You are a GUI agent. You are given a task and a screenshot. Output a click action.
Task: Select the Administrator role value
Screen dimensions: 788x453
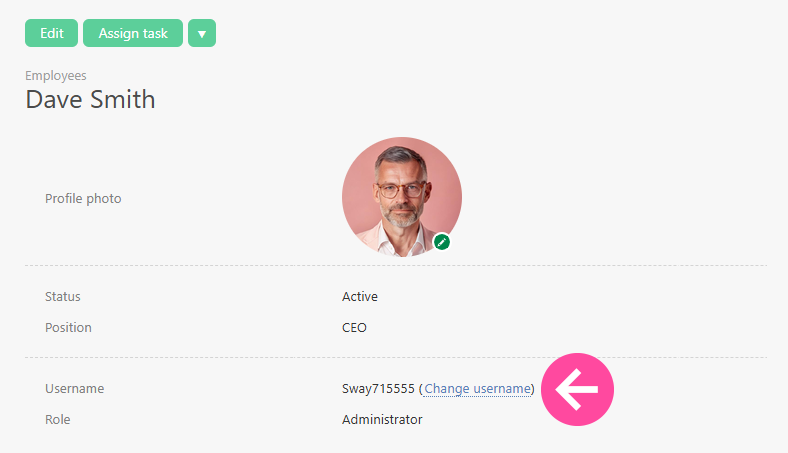pyautogui.click(x=382, y=420)
